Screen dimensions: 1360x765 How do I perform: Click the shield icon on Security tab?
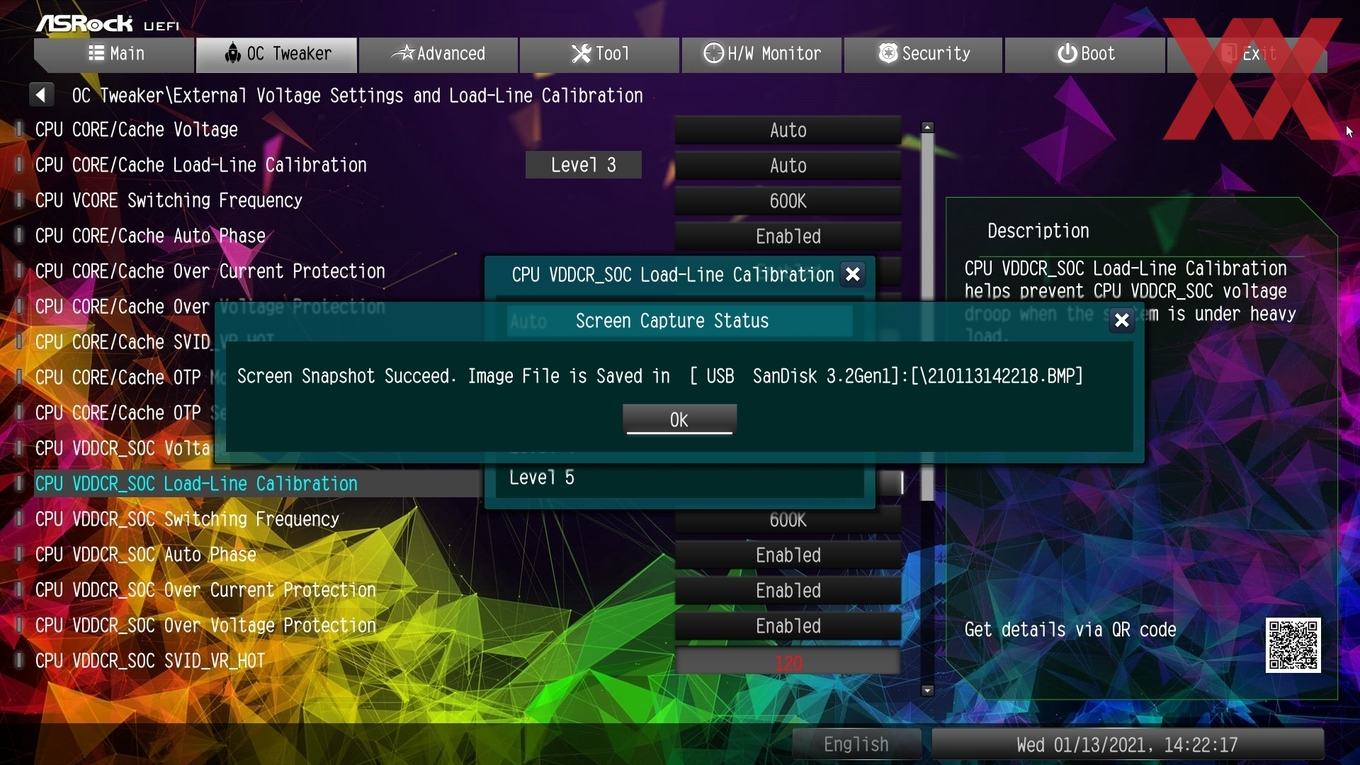coord(887,53)
